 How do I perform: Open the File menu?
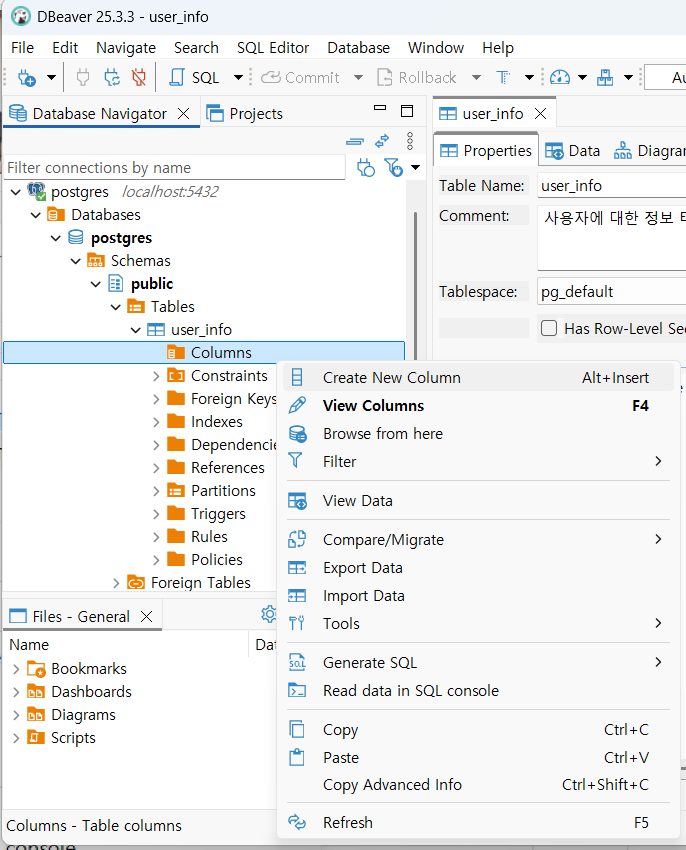pos(22,48)
